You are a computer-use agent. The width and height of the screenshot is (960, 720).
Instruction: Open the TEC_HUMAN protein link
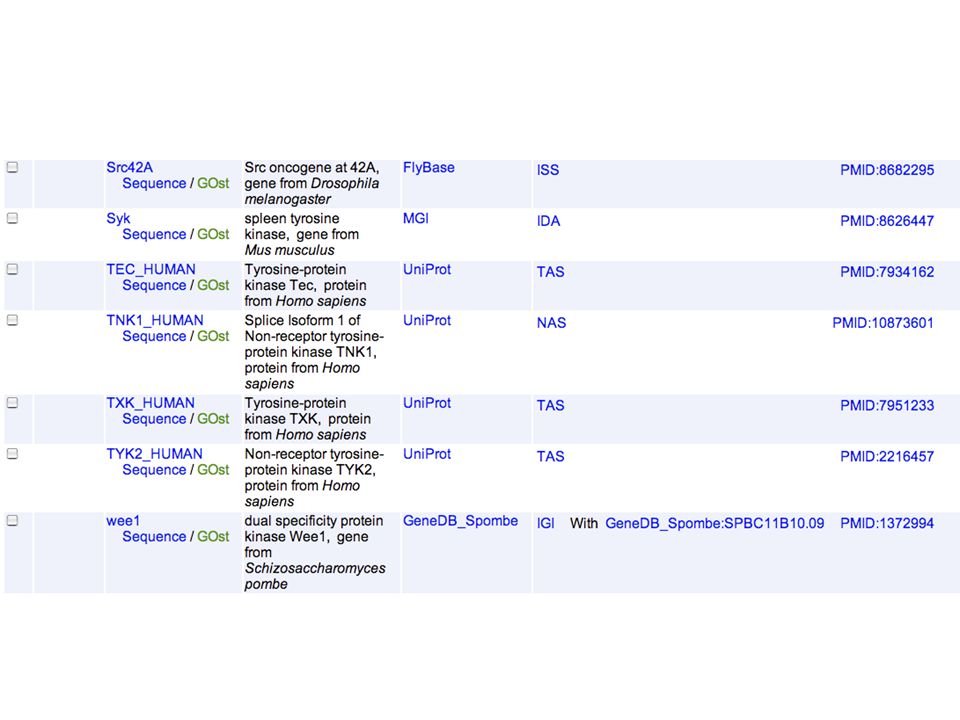point(151,269)
